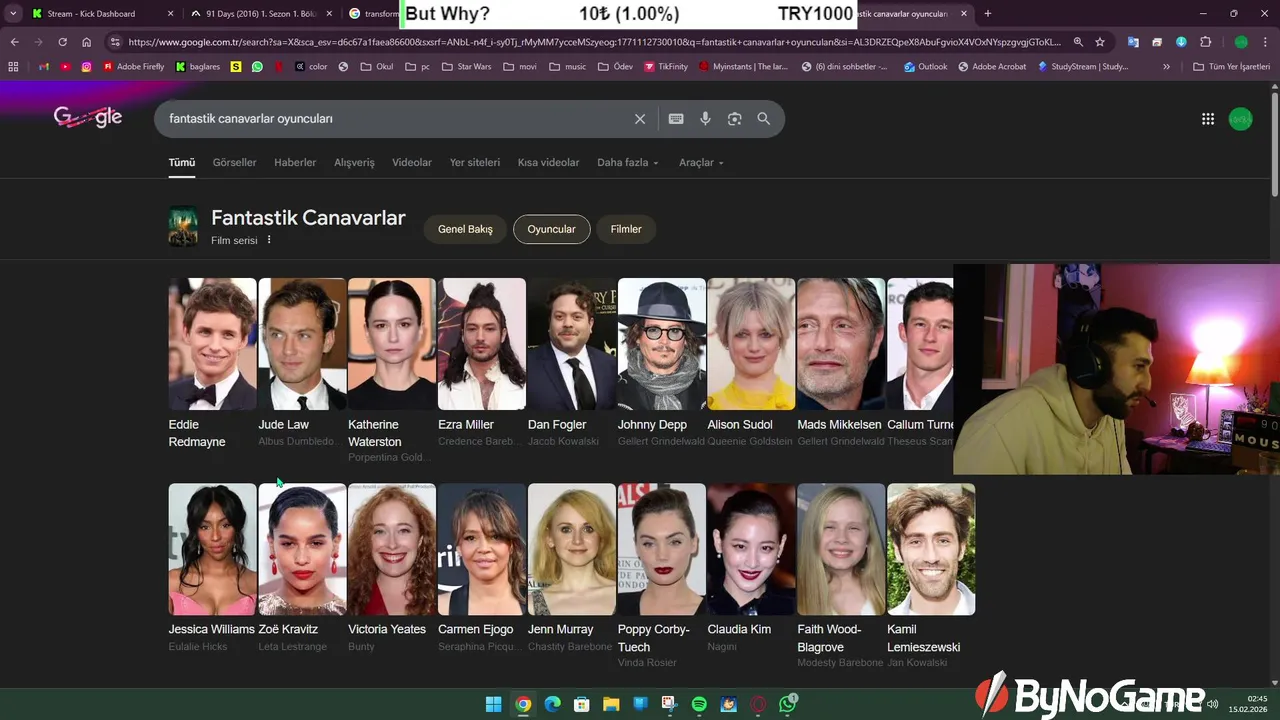Open the browser home page icon
The width and height of the screenshot is (1280, 720).
point(86,42)
